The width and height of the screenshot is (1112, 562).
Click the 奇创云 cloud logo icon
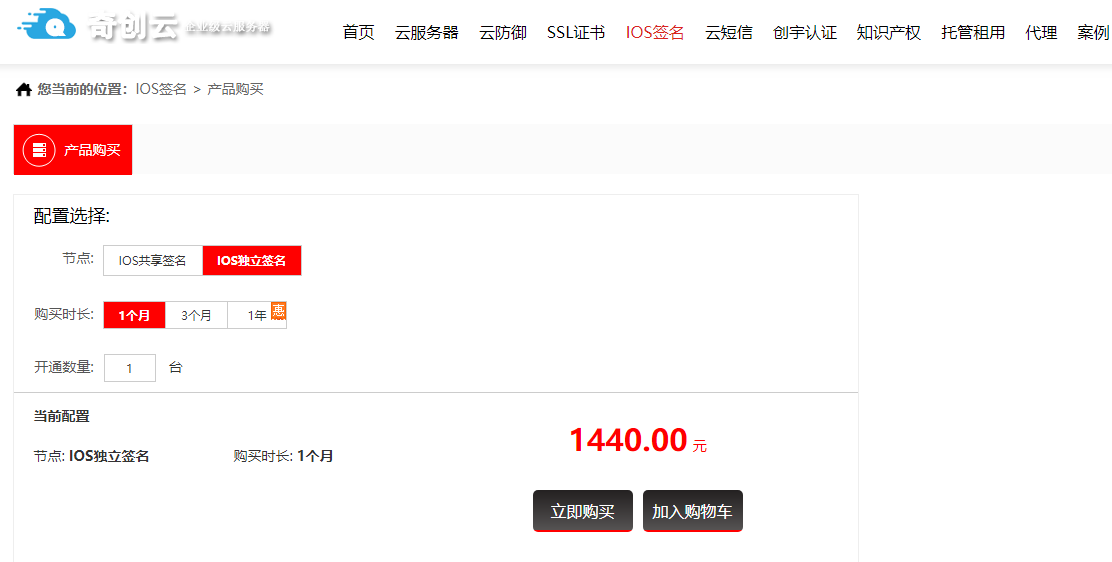[46, 24]
